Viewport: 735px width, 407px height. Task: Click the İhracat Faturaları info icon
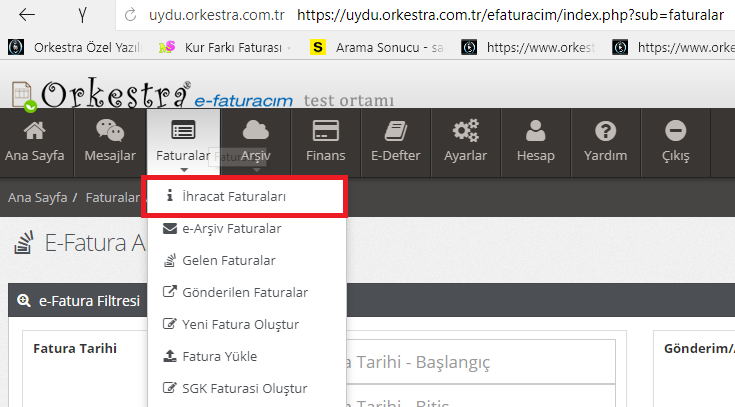coord(170,196)
